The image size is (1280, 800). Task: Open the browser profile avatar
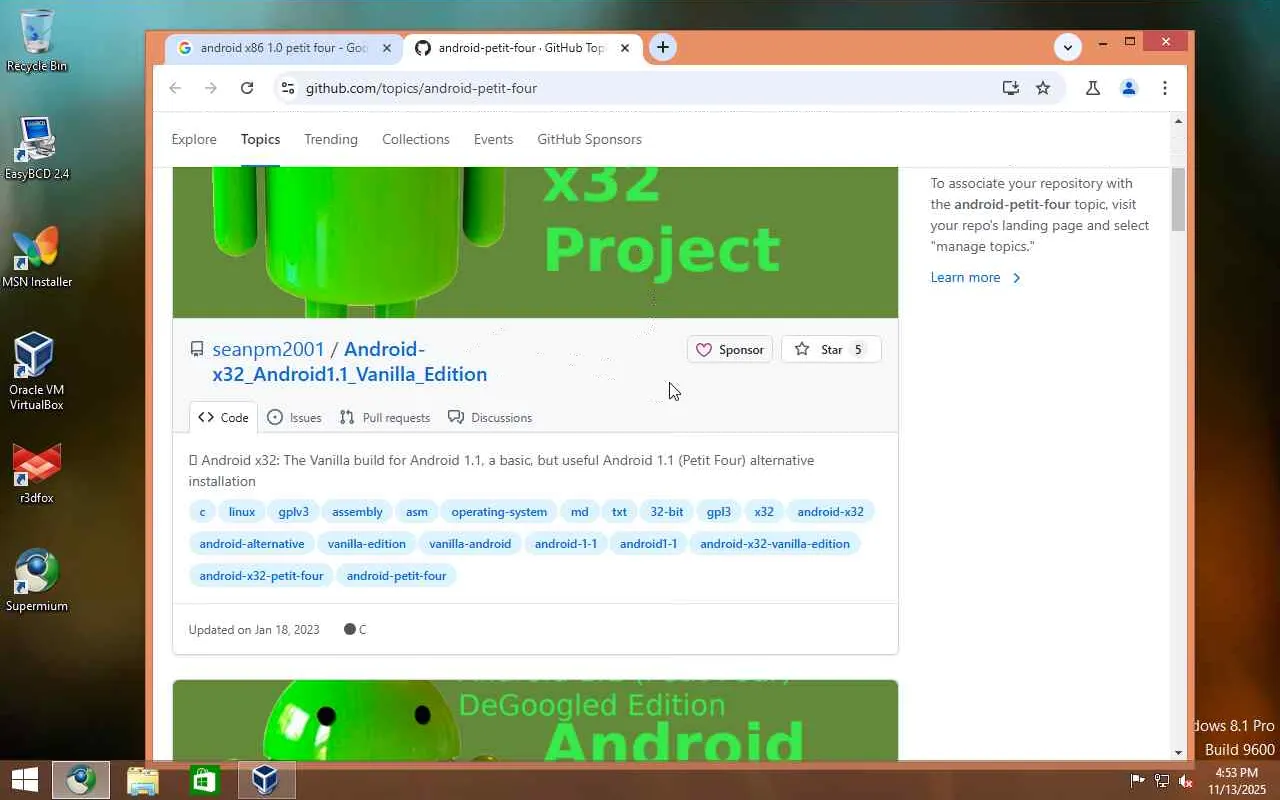coord(1129,88)
